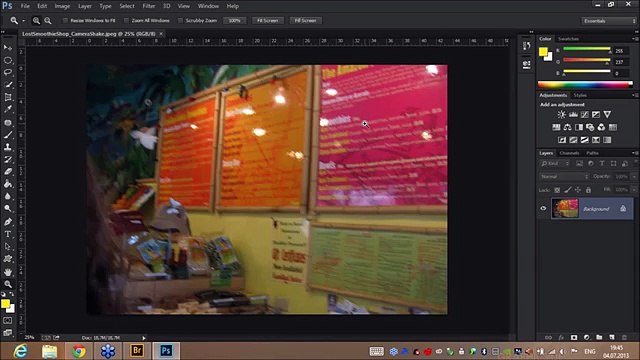Image resolution: width=640 pixels, height=360 pixels.
Task: Add a Brightness/Contrast adjustment
Action: coord(562,115)
